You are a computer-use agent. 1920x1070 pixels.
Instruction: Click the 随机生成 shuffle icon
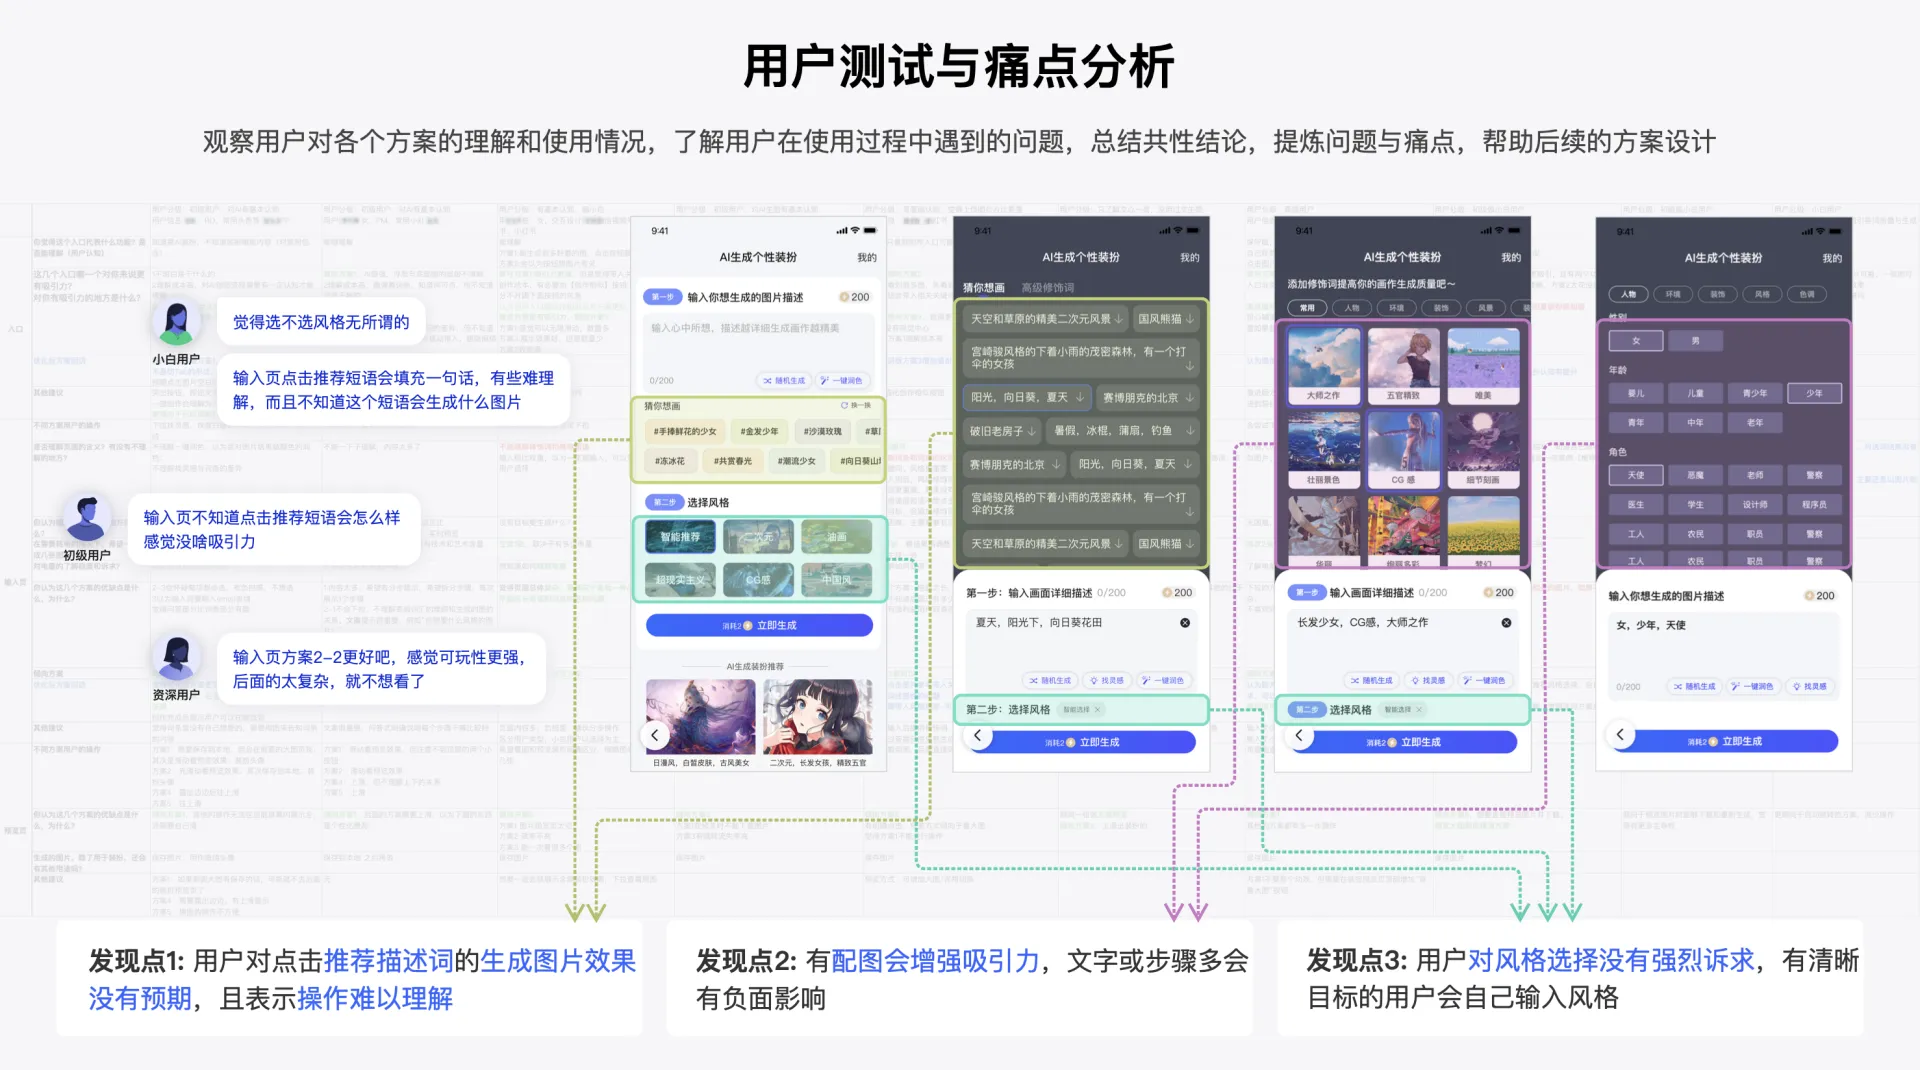coord(769,380)
